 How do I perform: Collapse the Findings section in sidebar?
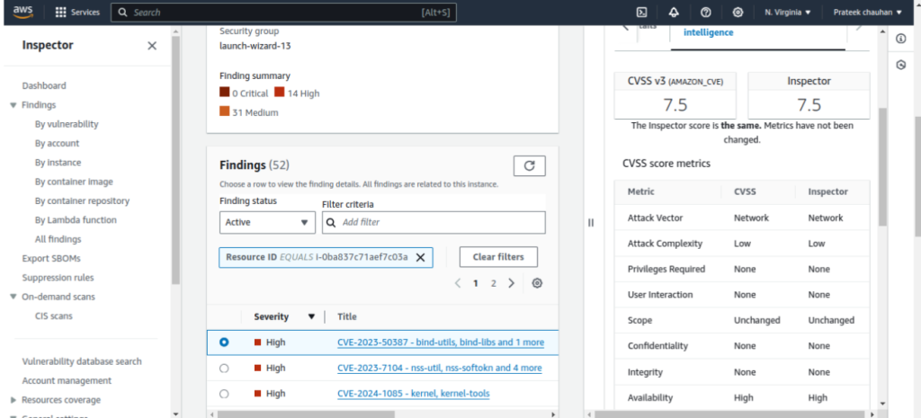click(x=14, y=105)
